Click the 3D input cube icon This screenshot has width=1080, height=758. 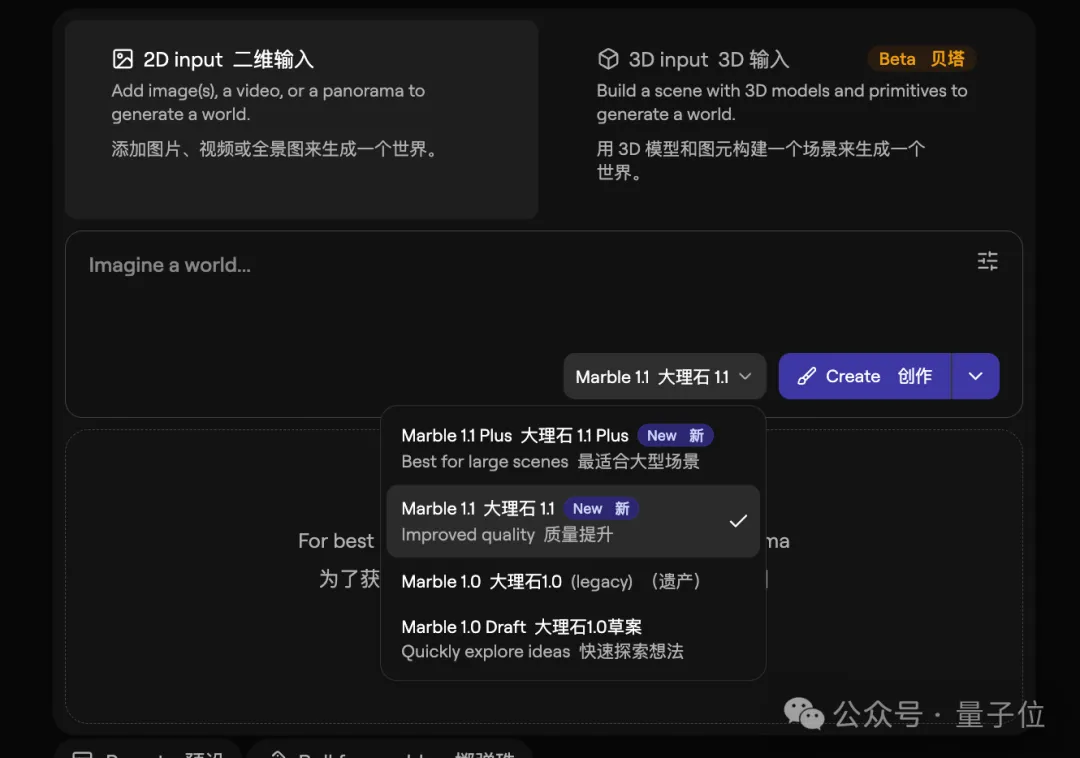[608, 59]
